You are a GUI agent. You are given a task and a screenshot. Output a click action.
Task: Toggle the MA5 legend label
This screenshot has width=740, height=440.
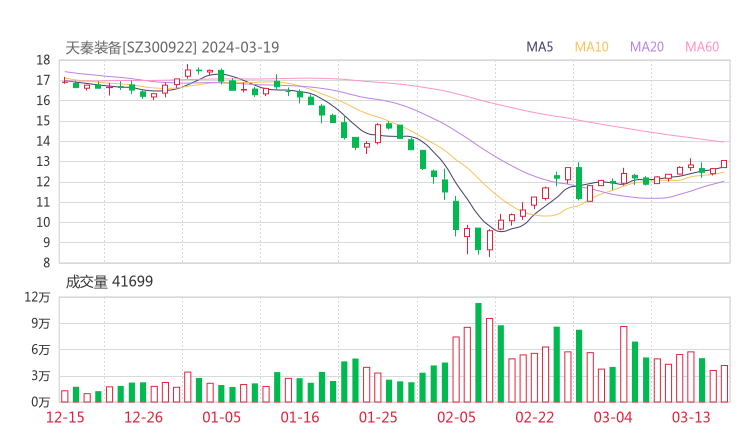[x=540, y=47]
